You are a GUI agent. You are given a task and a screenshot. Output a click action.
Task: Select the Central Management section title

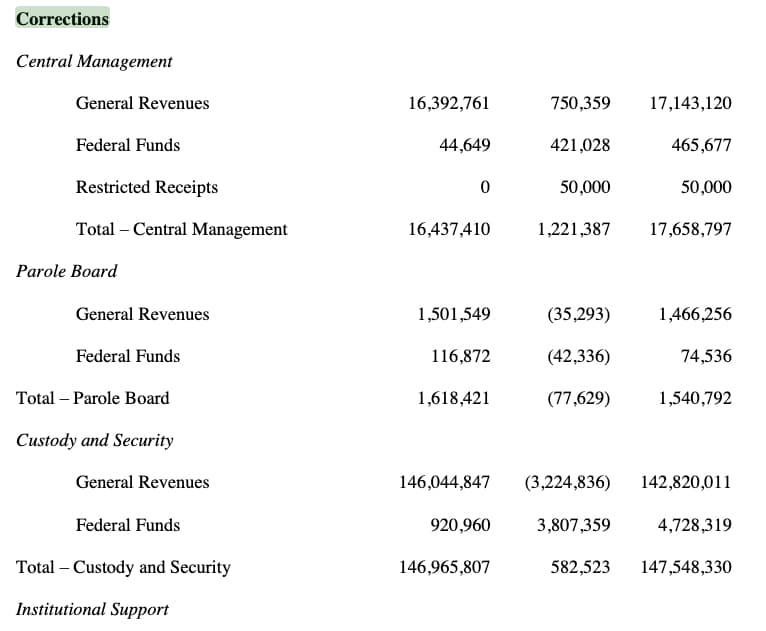[94, 62]
